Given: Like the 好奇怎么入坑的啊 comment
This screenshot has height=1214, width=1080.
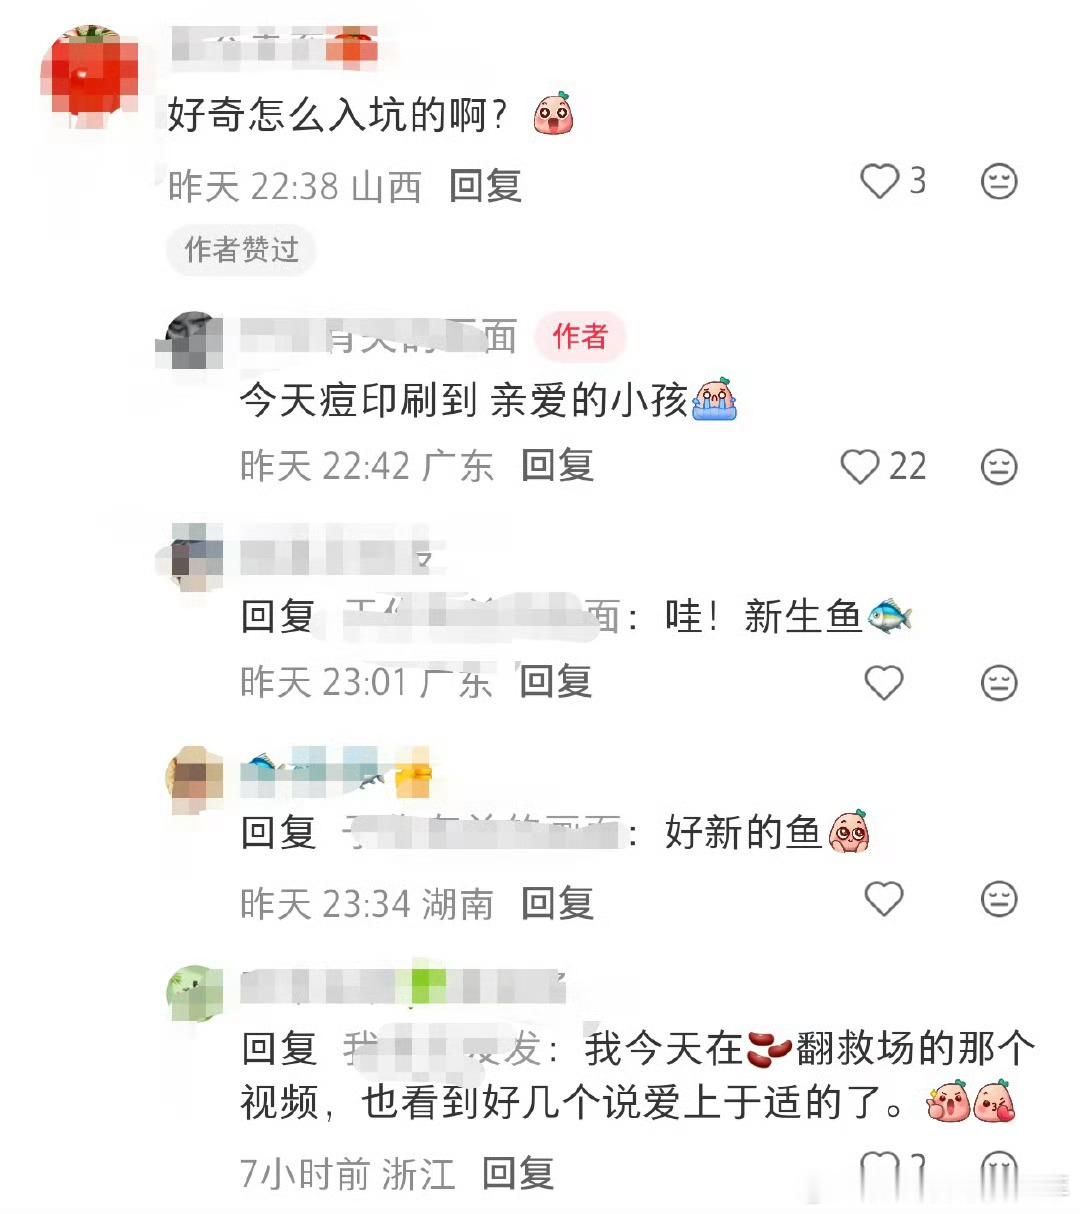Looking at the screenshot, I should tap(881, 182).
